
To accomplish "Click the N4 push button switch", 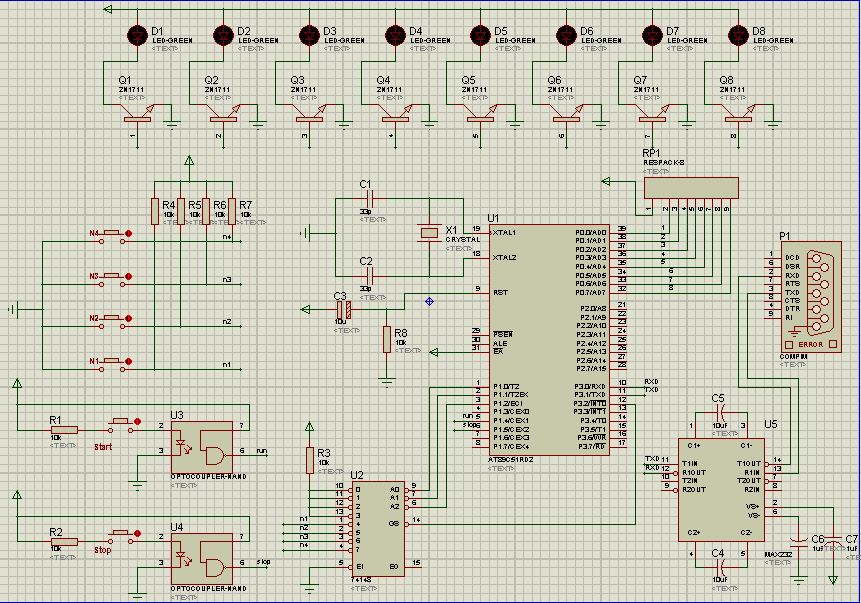I will click(114, 236).
